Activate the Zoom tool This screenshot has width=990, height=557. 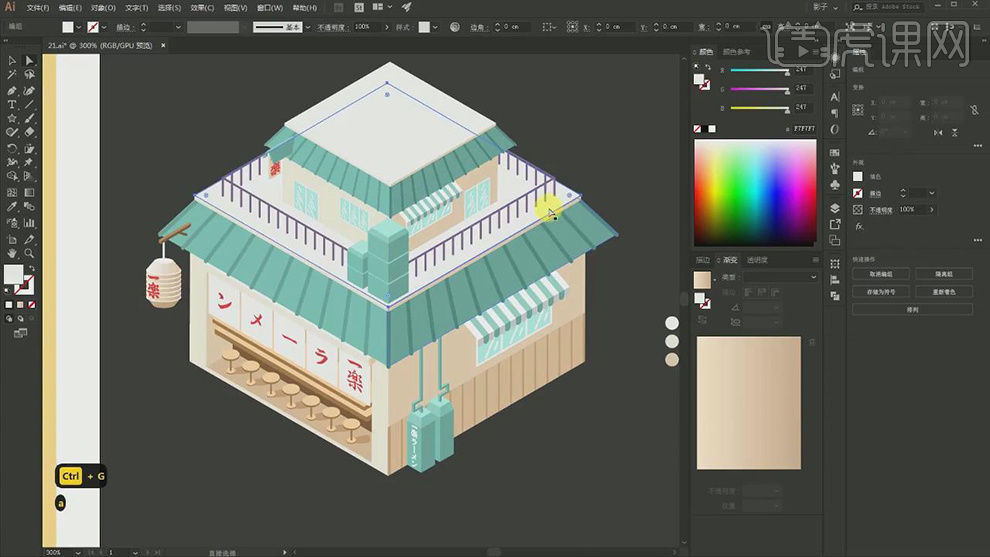coord(29,254)
